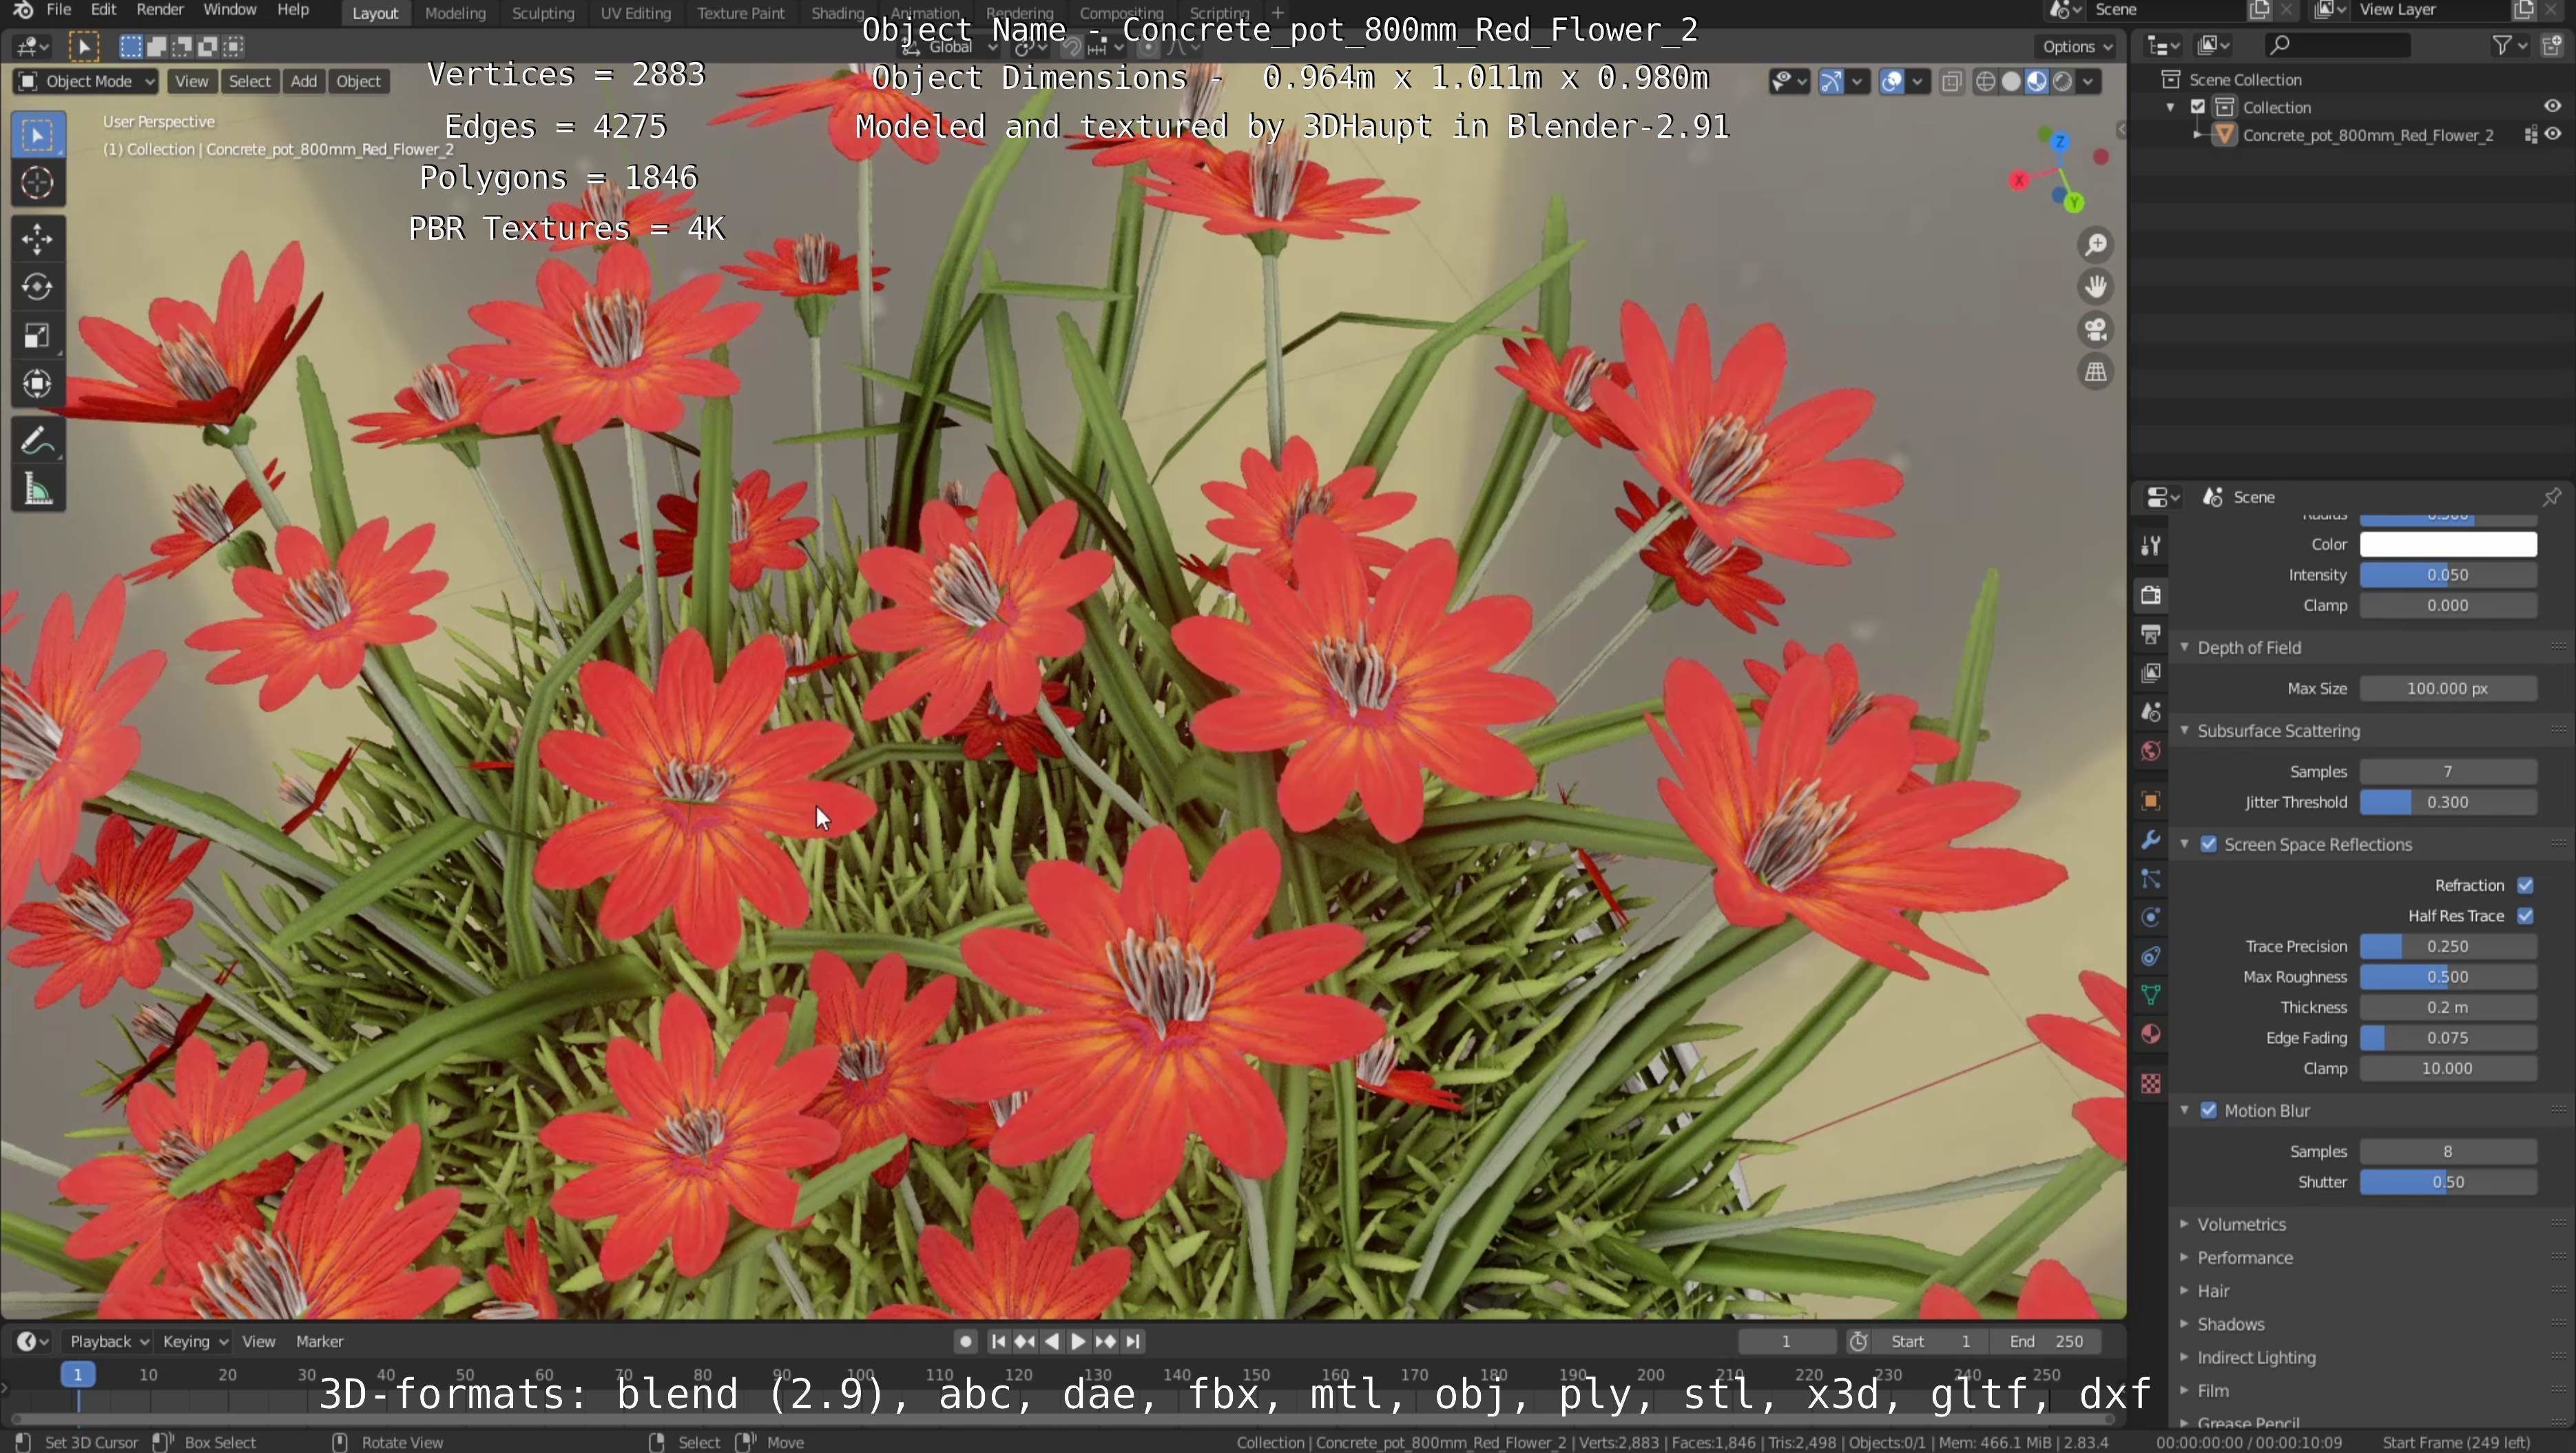Expand the Indirect Lighting panel
This screenshot has width=2576, height=1453.
click(2184, 1357)
